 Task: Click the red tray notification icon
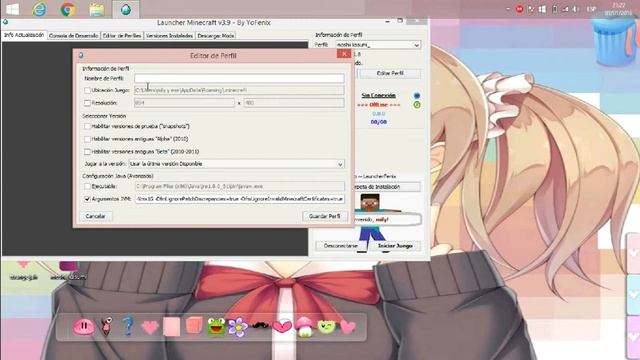[520, 9]
